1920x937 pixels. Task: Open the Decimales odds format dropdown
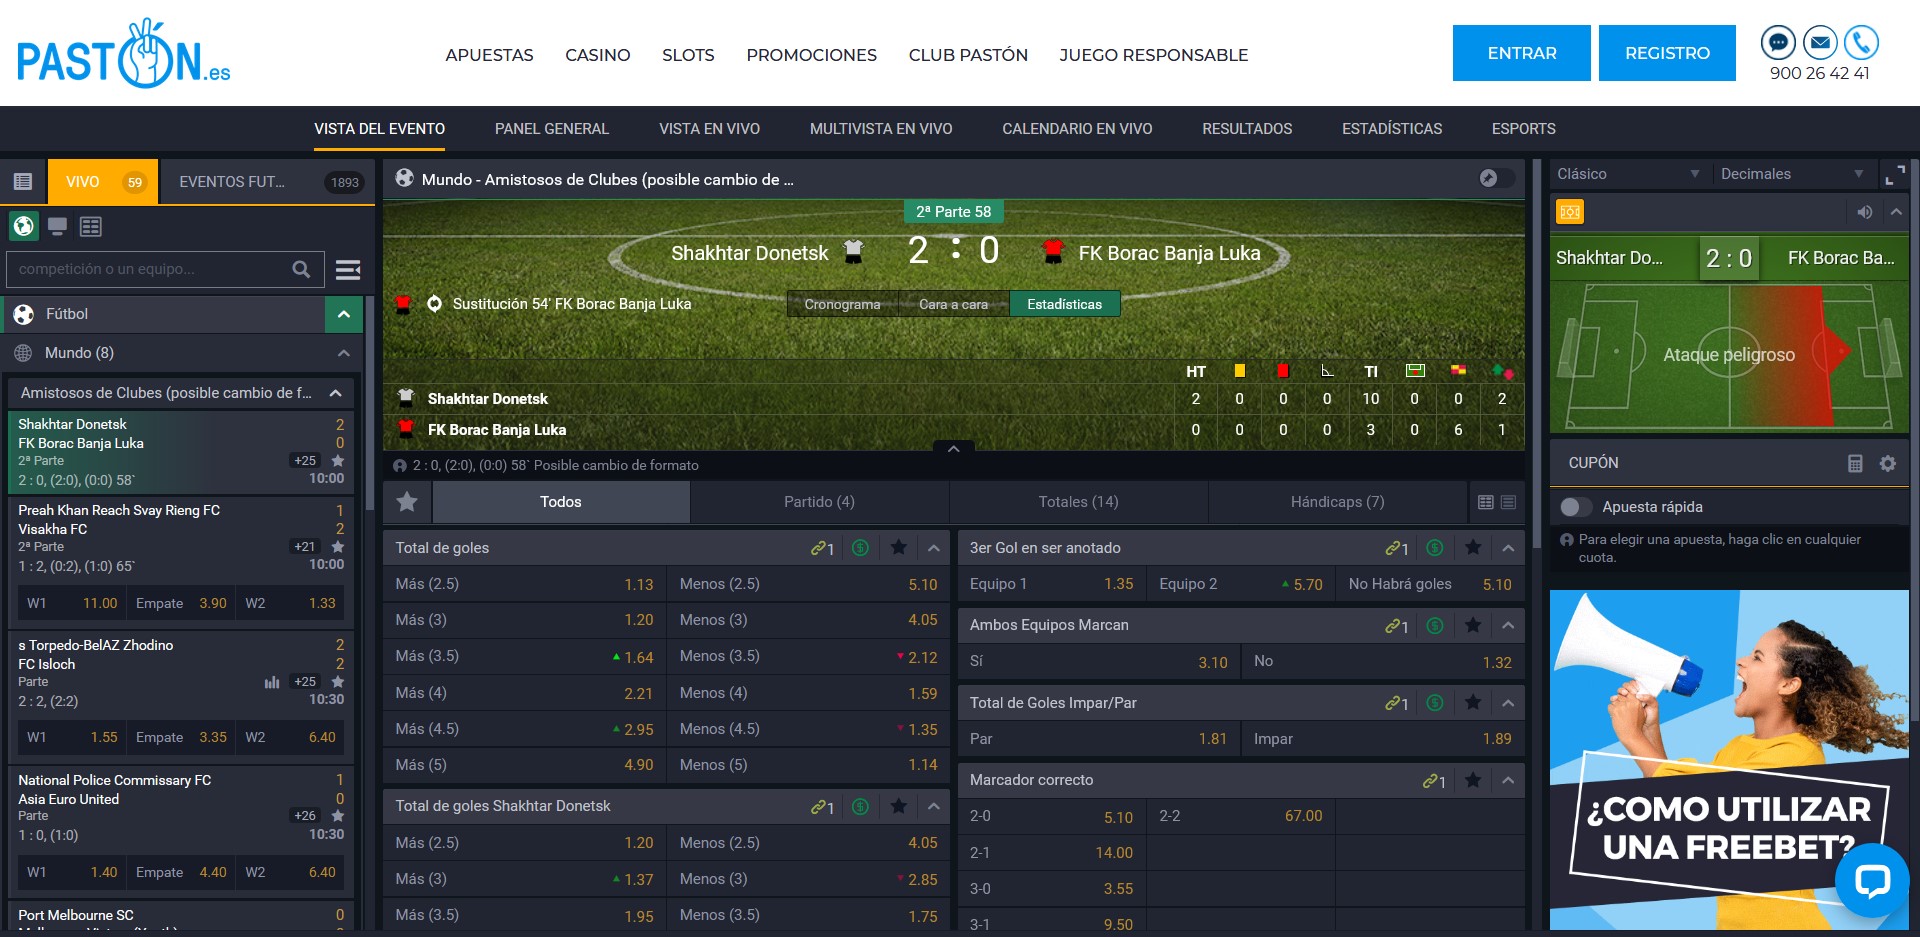tap(1793, 174)
